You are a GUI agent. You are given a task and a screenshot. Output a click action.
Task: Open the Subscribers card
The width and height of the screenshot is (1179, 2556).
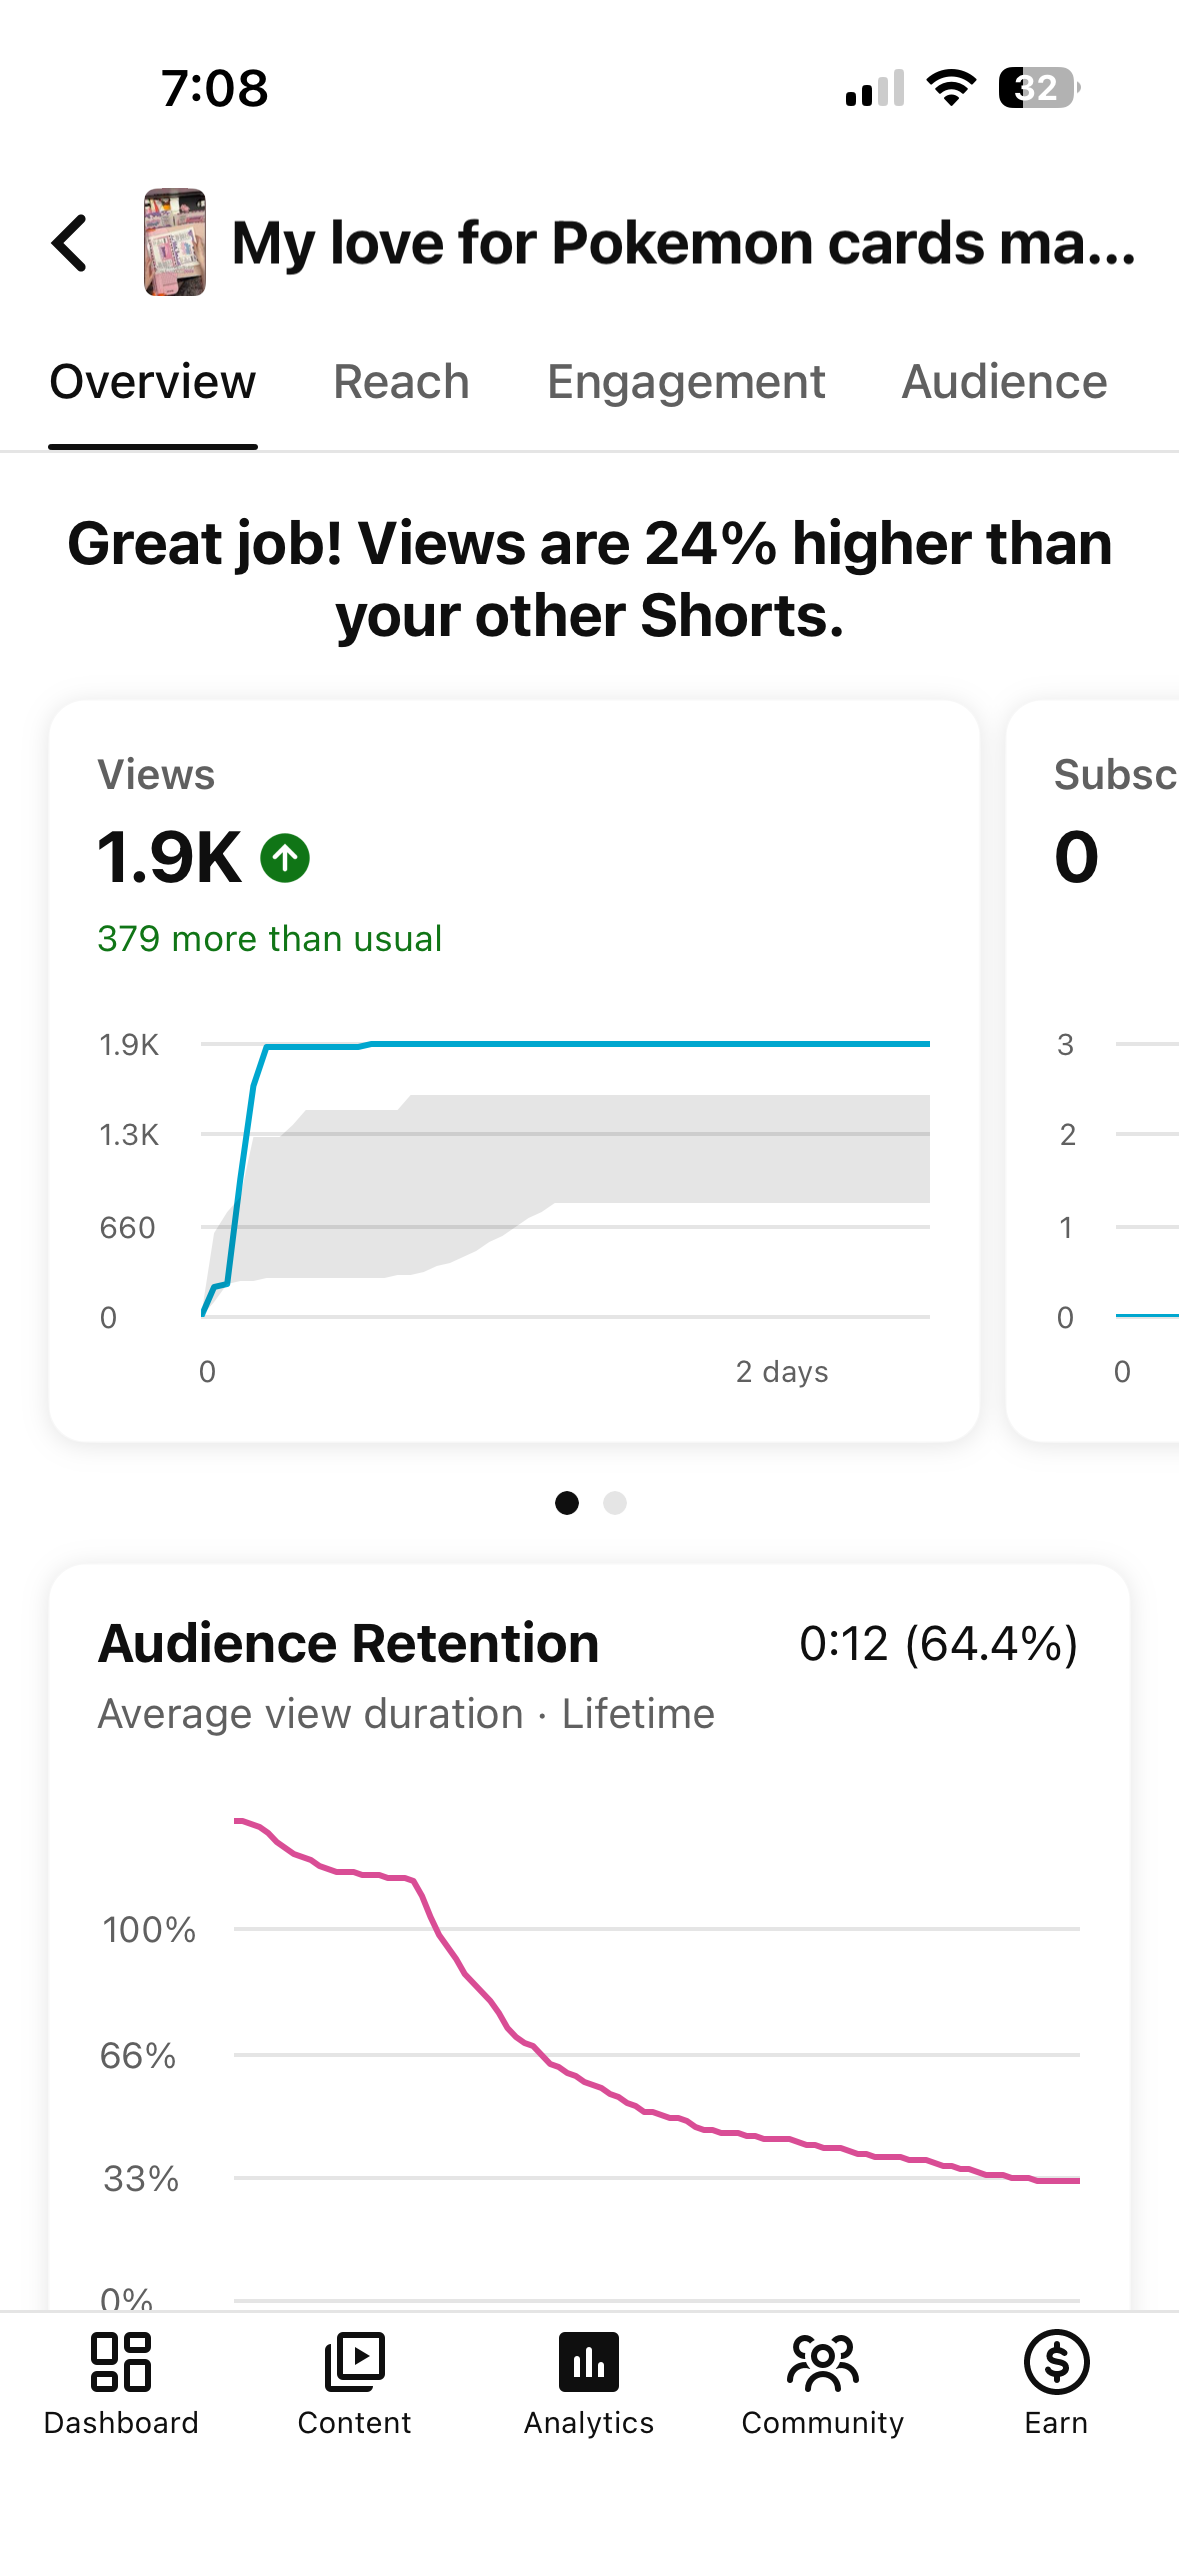[1093, 1071]
